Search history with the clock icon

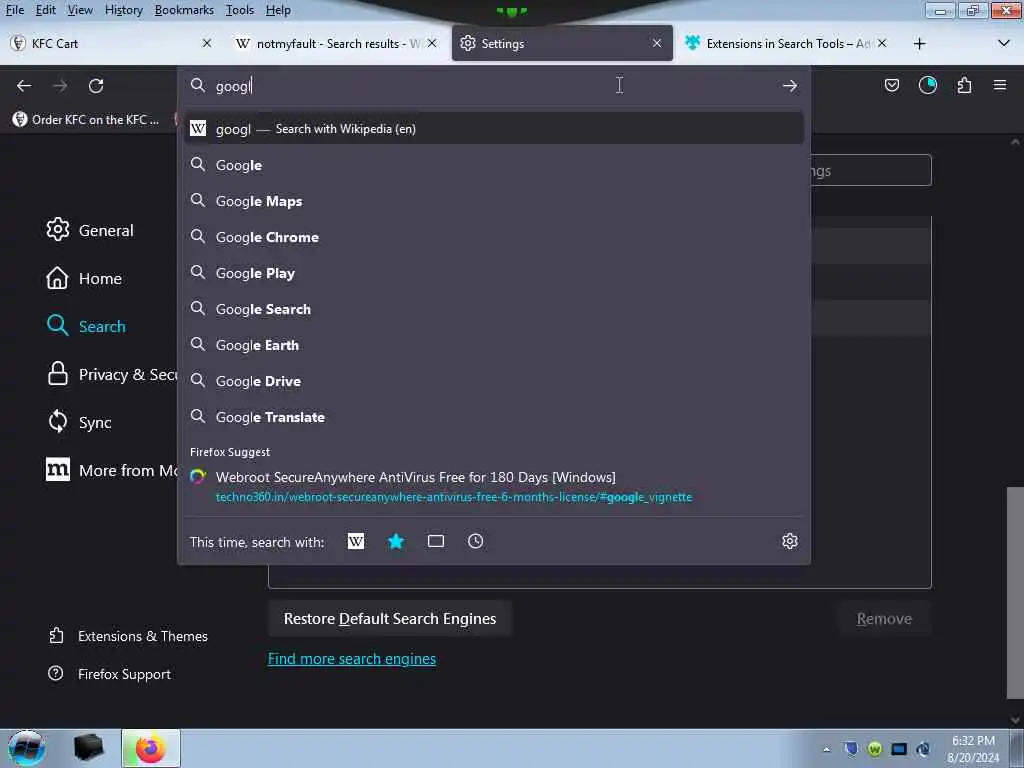pyautogui.click(x=475, y=541)
